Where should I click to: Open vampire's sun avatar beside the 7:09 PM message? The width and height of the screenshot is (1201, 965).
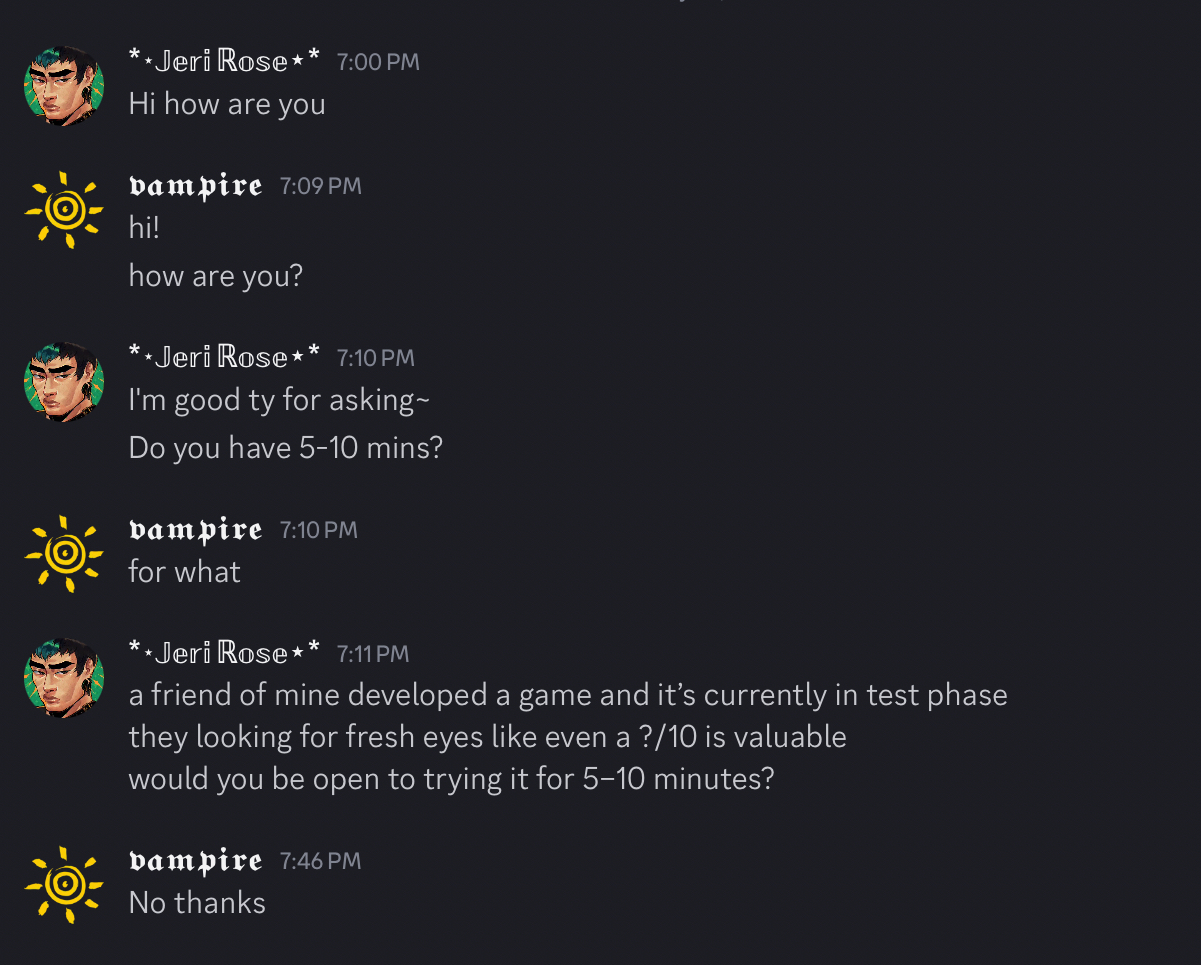pyautogui.click(x=64, y=209)
